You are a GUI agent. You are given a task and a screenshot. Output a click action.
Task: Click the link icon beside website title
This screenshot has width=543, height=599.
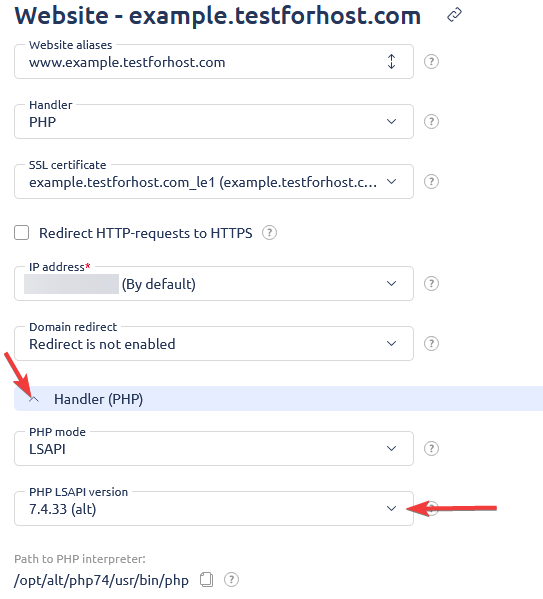(454, 15)
